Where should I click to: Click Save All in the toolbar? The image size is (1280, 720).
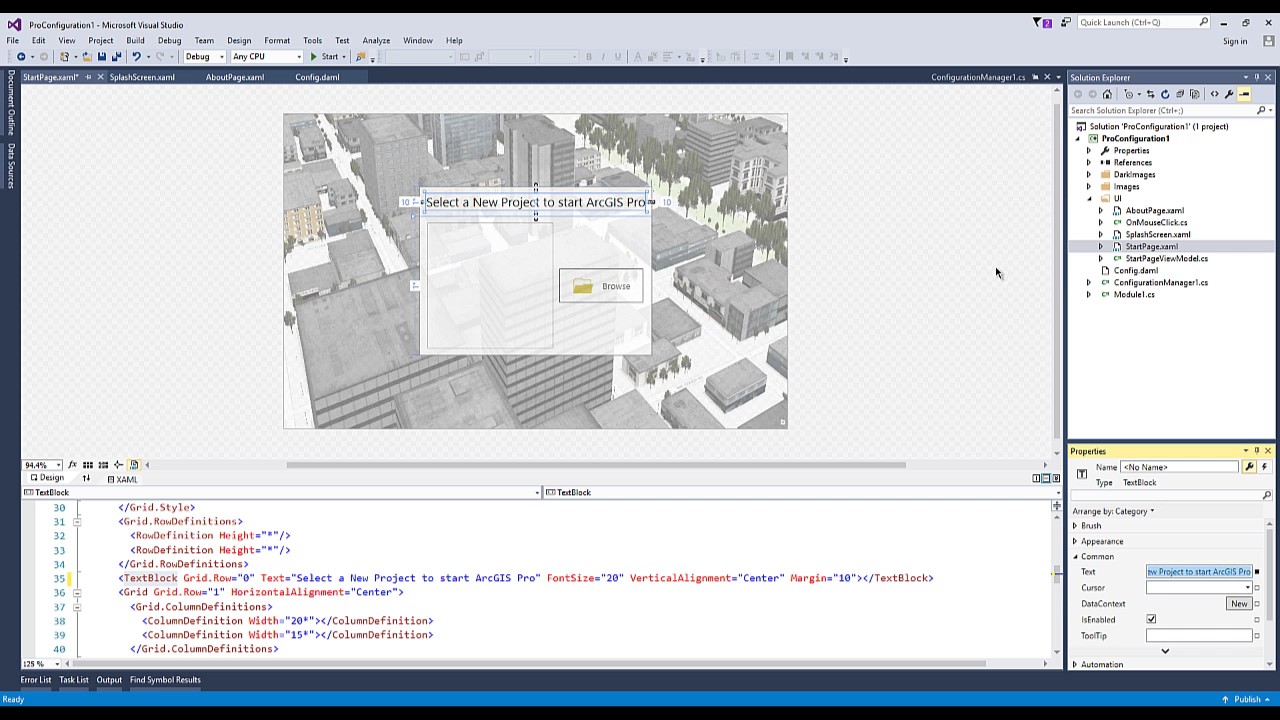(116, 57)
